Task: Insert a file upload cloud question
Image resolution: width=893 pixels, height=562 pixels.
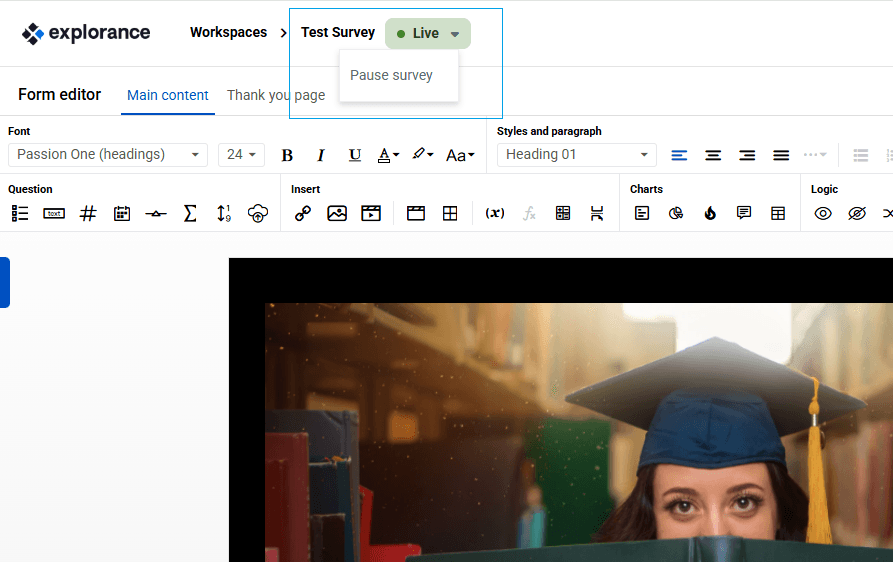Action: coord(257,214)
